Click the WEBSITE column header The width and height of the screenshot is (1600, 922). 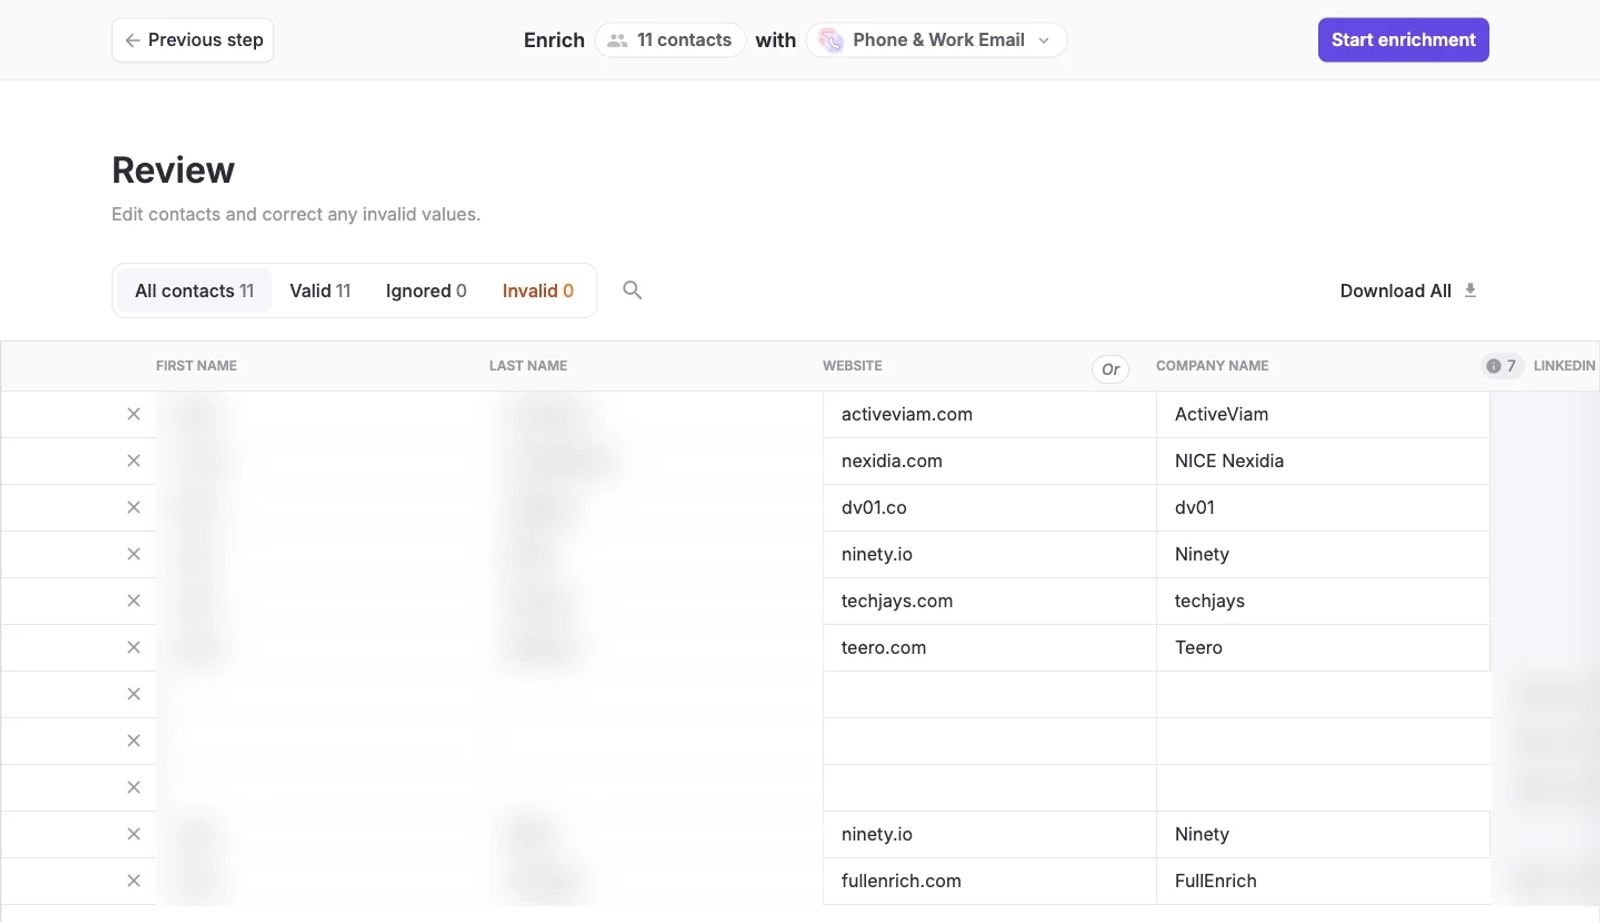click(852, 366)
